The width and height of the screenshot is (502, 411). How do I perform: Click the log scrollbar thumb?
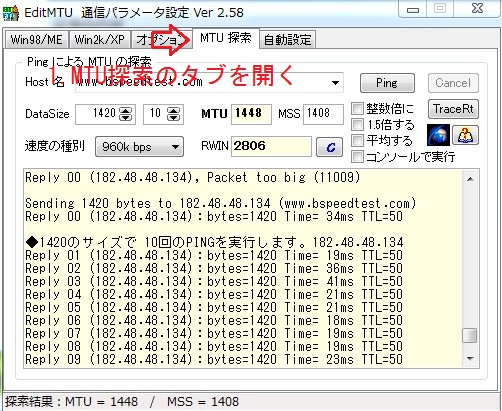[x=470, y=336]
